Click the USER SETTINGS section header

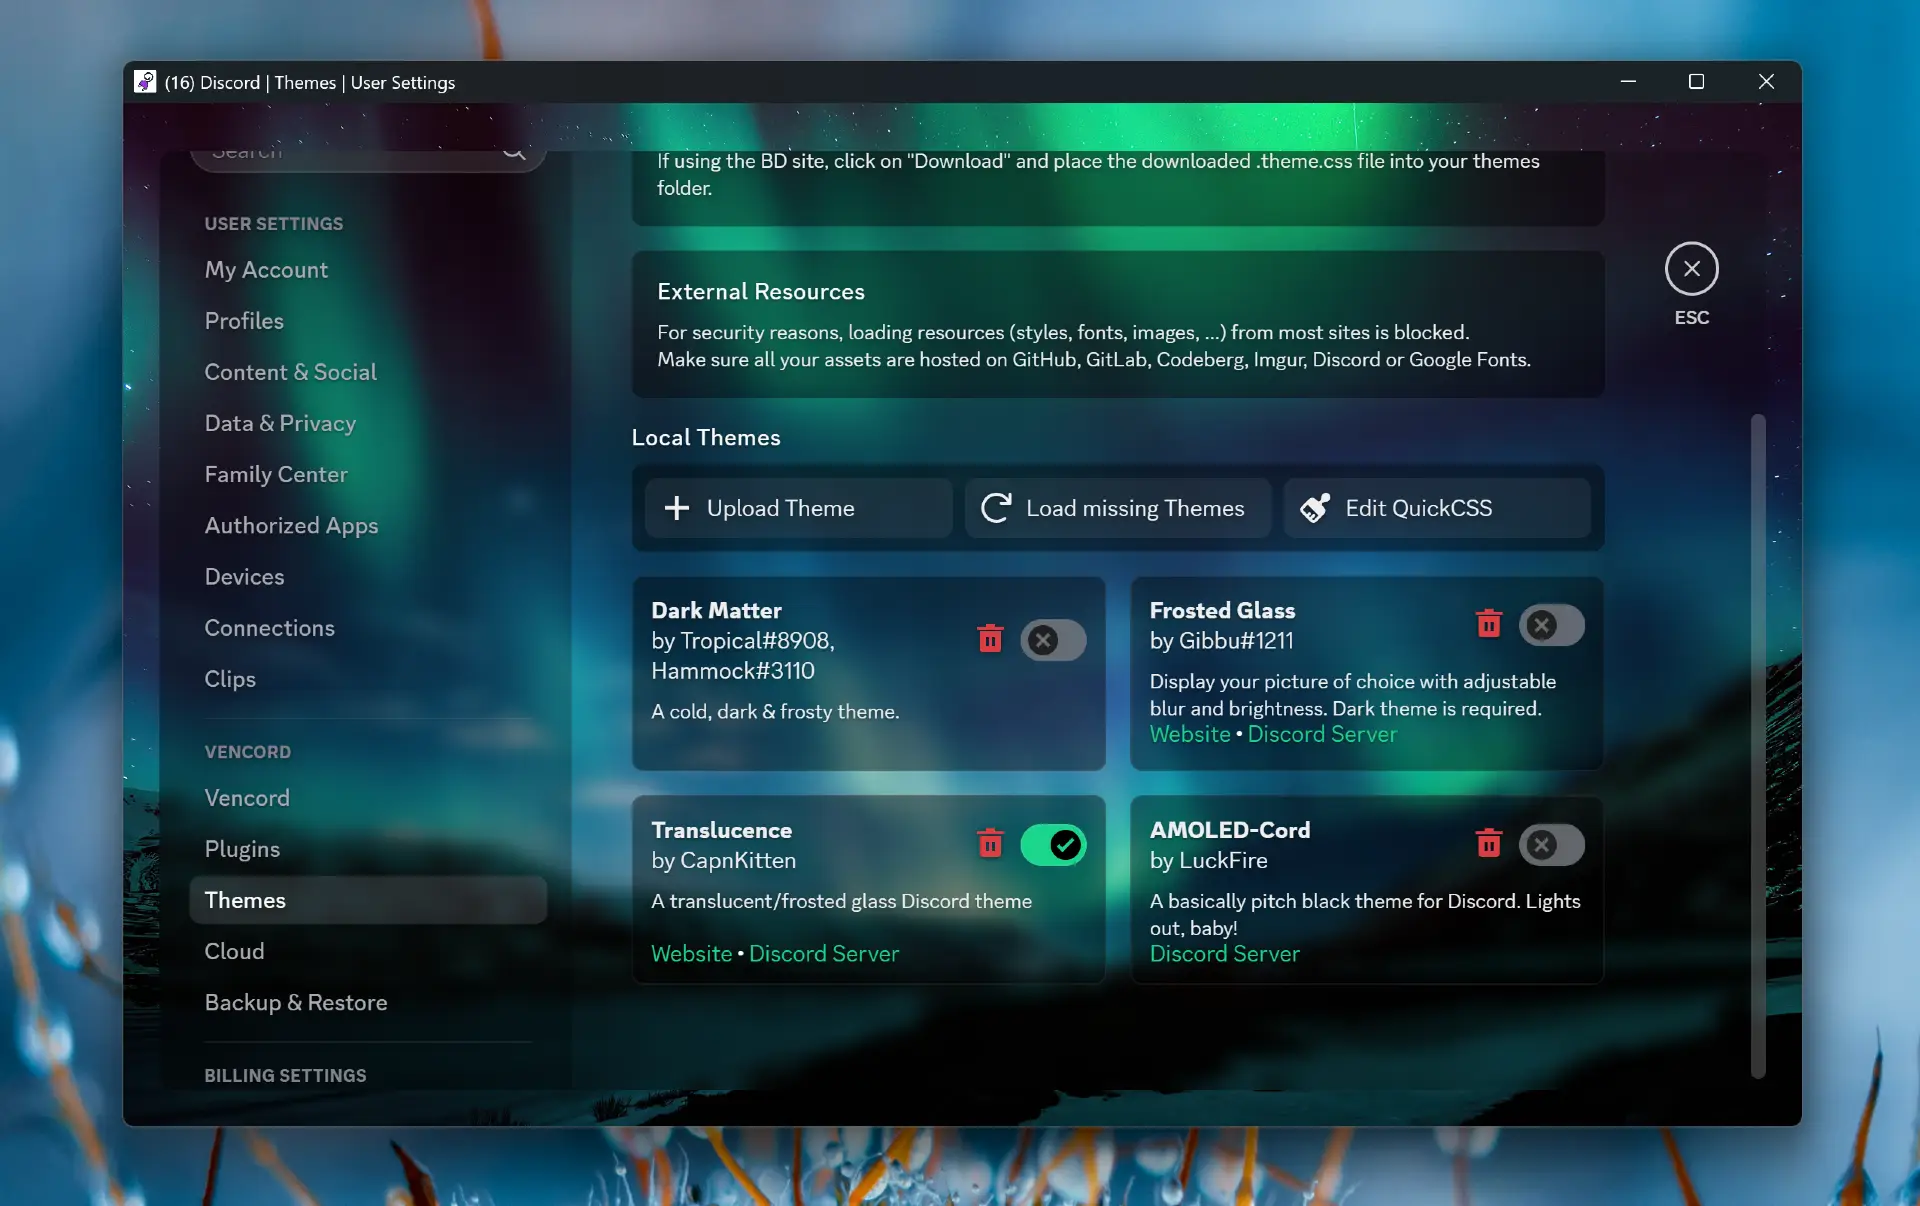(x=273, y=223)
